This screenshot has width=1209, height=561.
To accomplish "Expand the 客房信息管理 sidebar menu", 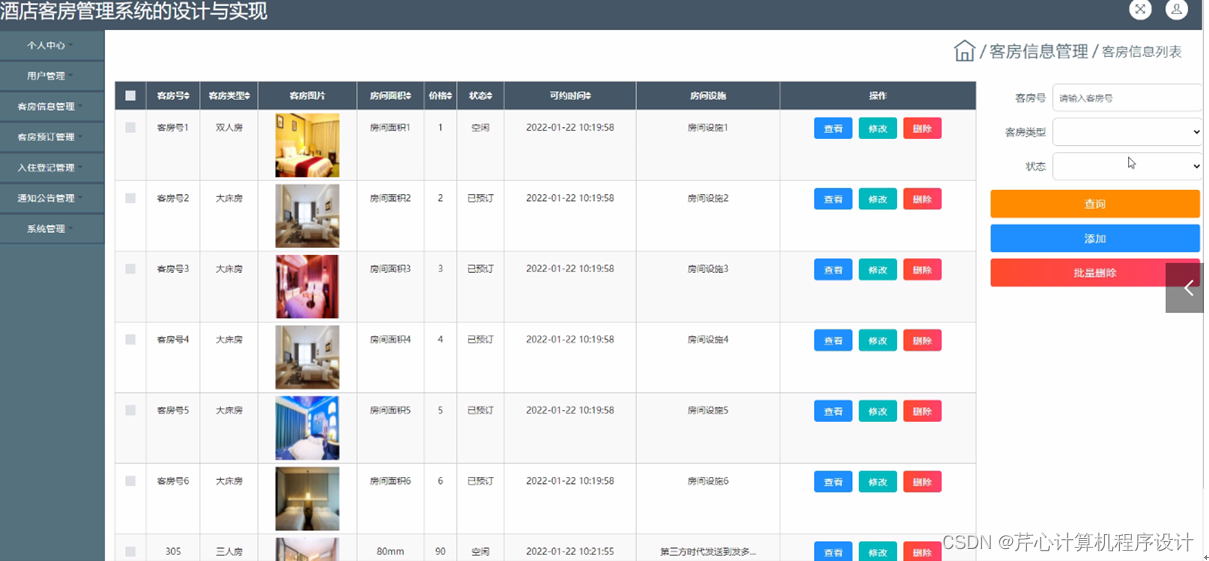I will point(51,106).
